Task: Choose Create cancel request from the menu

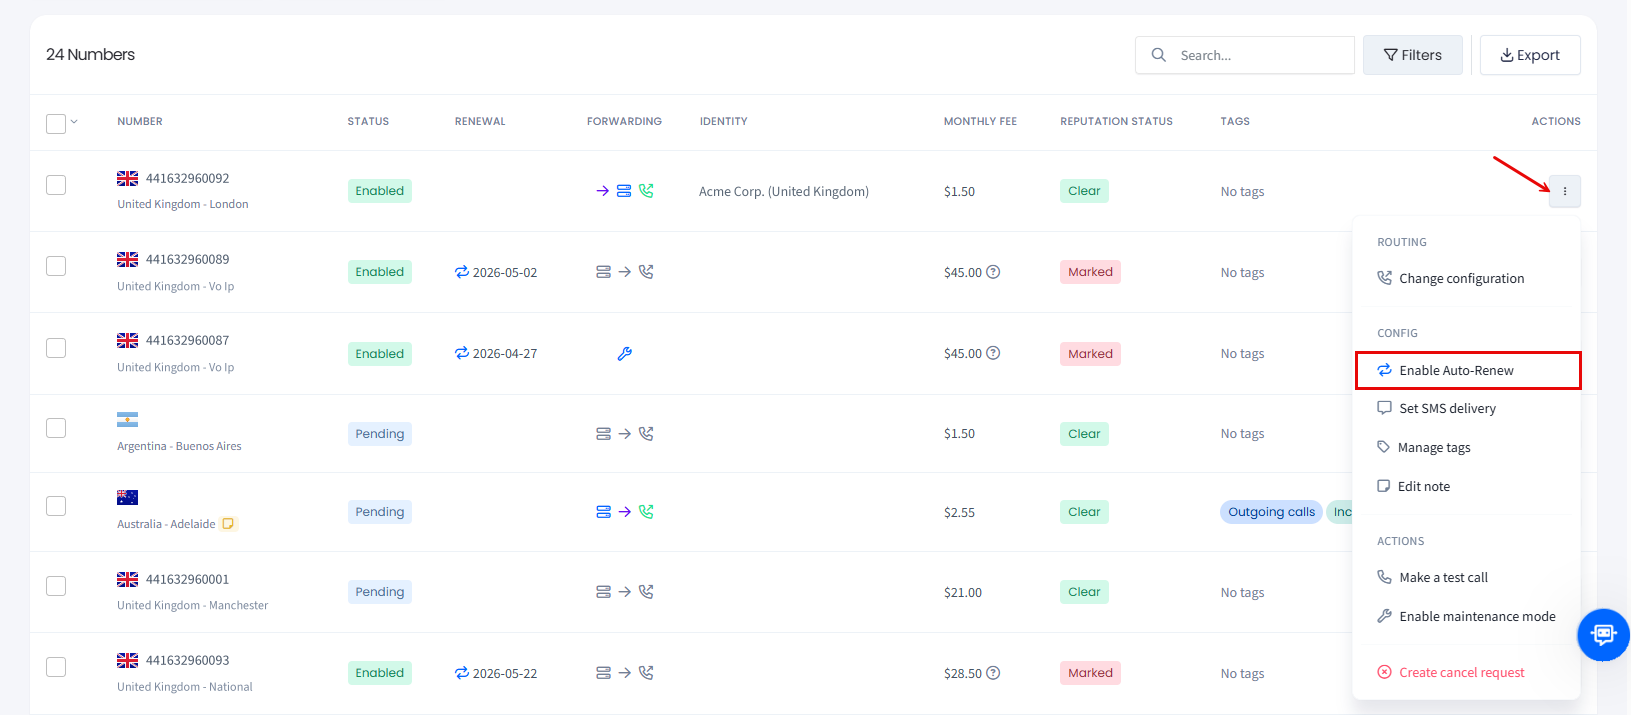Action: [x=1467, y=672]
